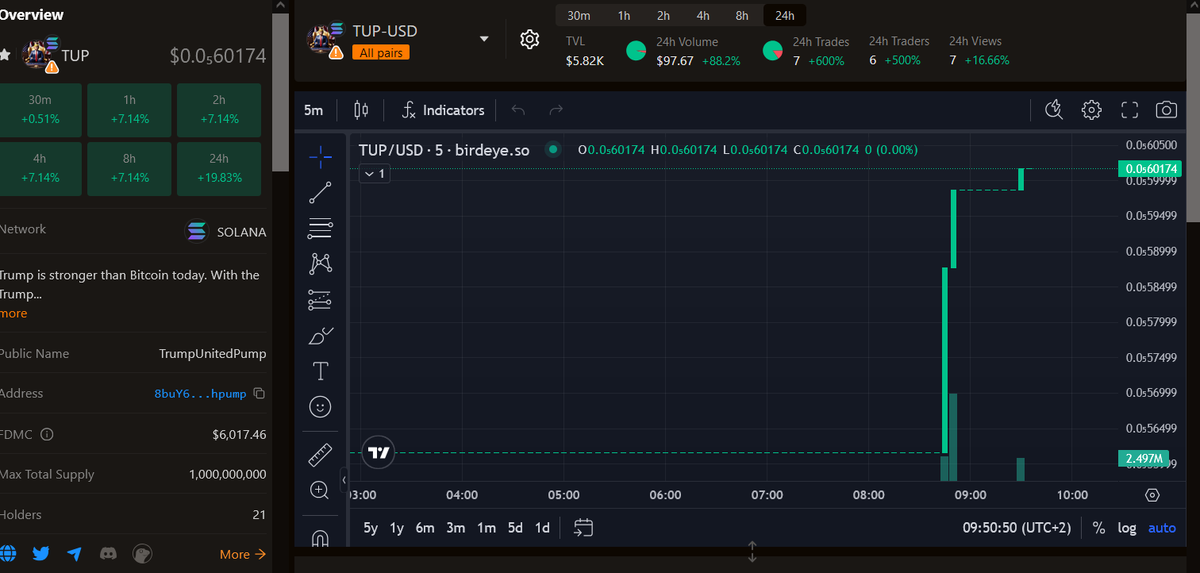Show FDMC info tooltip icon
The height and width of the screenshot is (573, 1200).
point(46,435)
